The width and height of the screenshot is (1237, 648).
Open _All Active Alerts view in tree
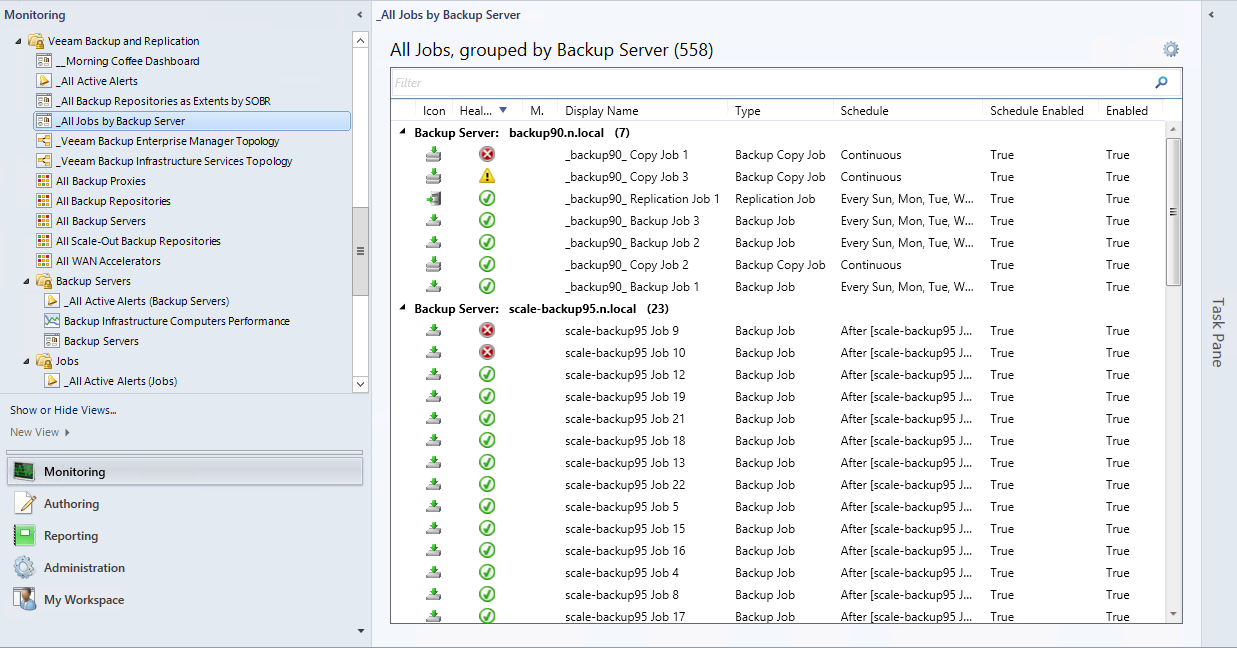click(97, 81)
